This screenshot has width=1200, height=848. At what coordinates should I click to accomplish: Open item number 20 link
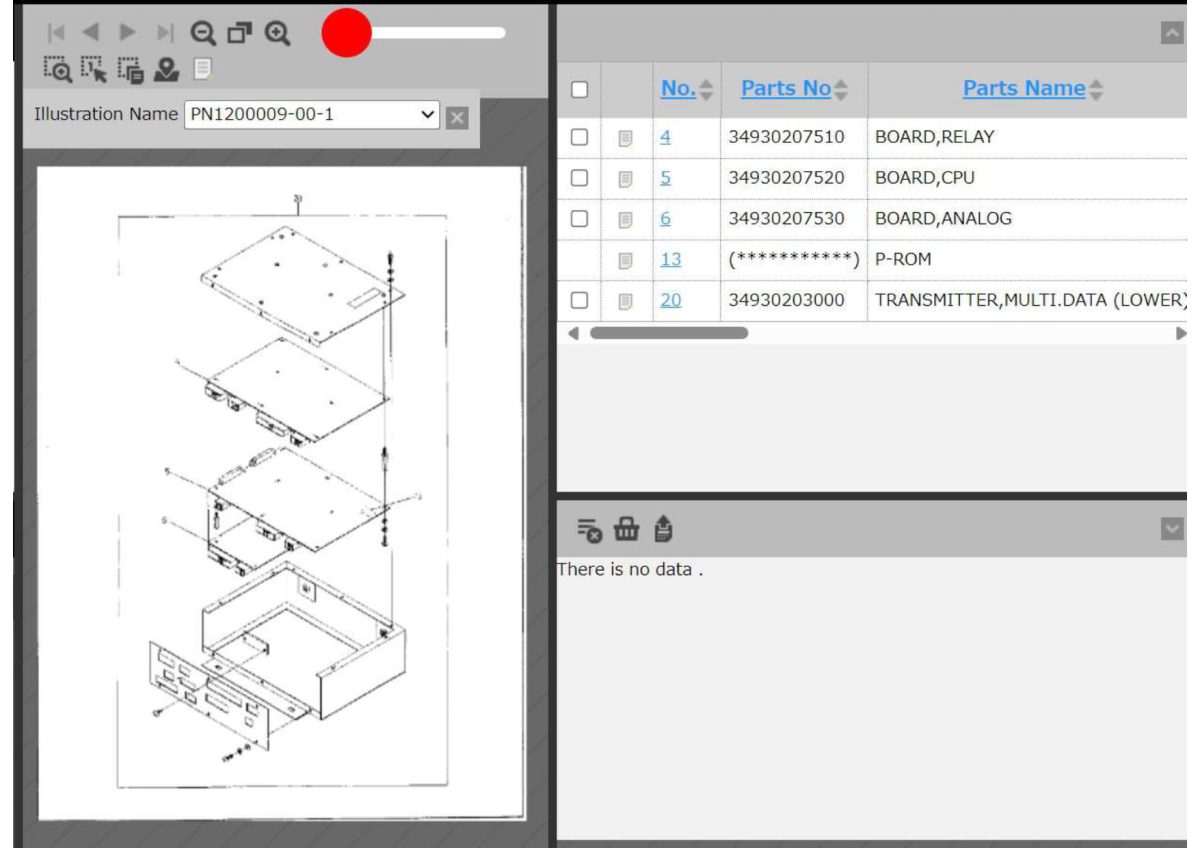pyautogui.click(x=670, y=300)
